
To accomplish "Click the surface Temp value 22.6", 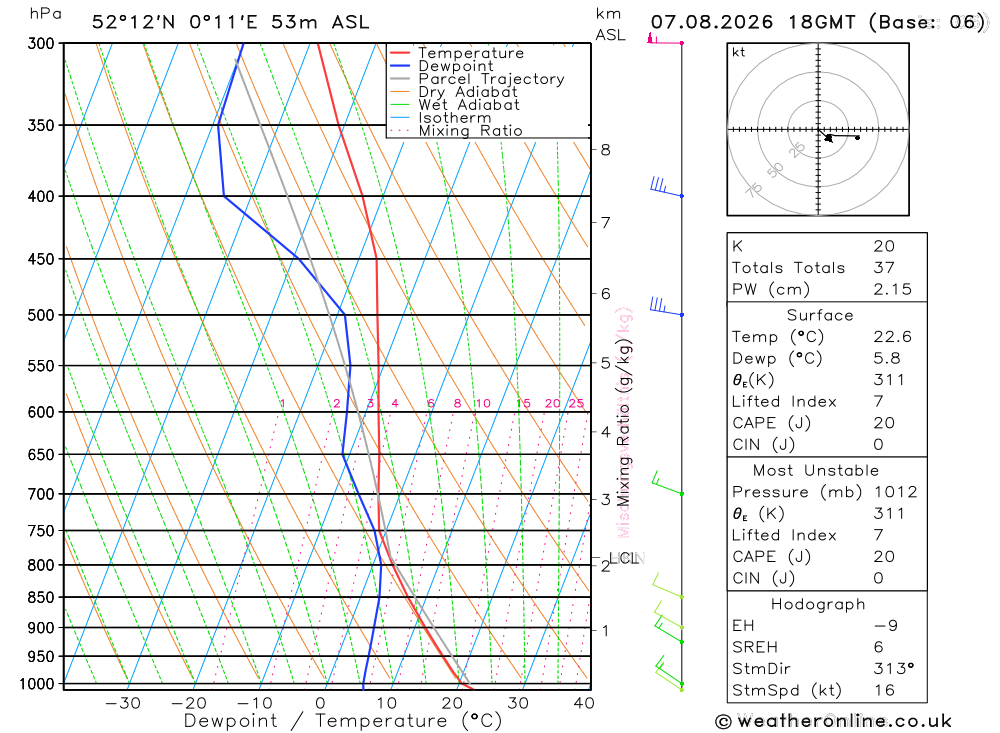I will [x=893, y=337].
